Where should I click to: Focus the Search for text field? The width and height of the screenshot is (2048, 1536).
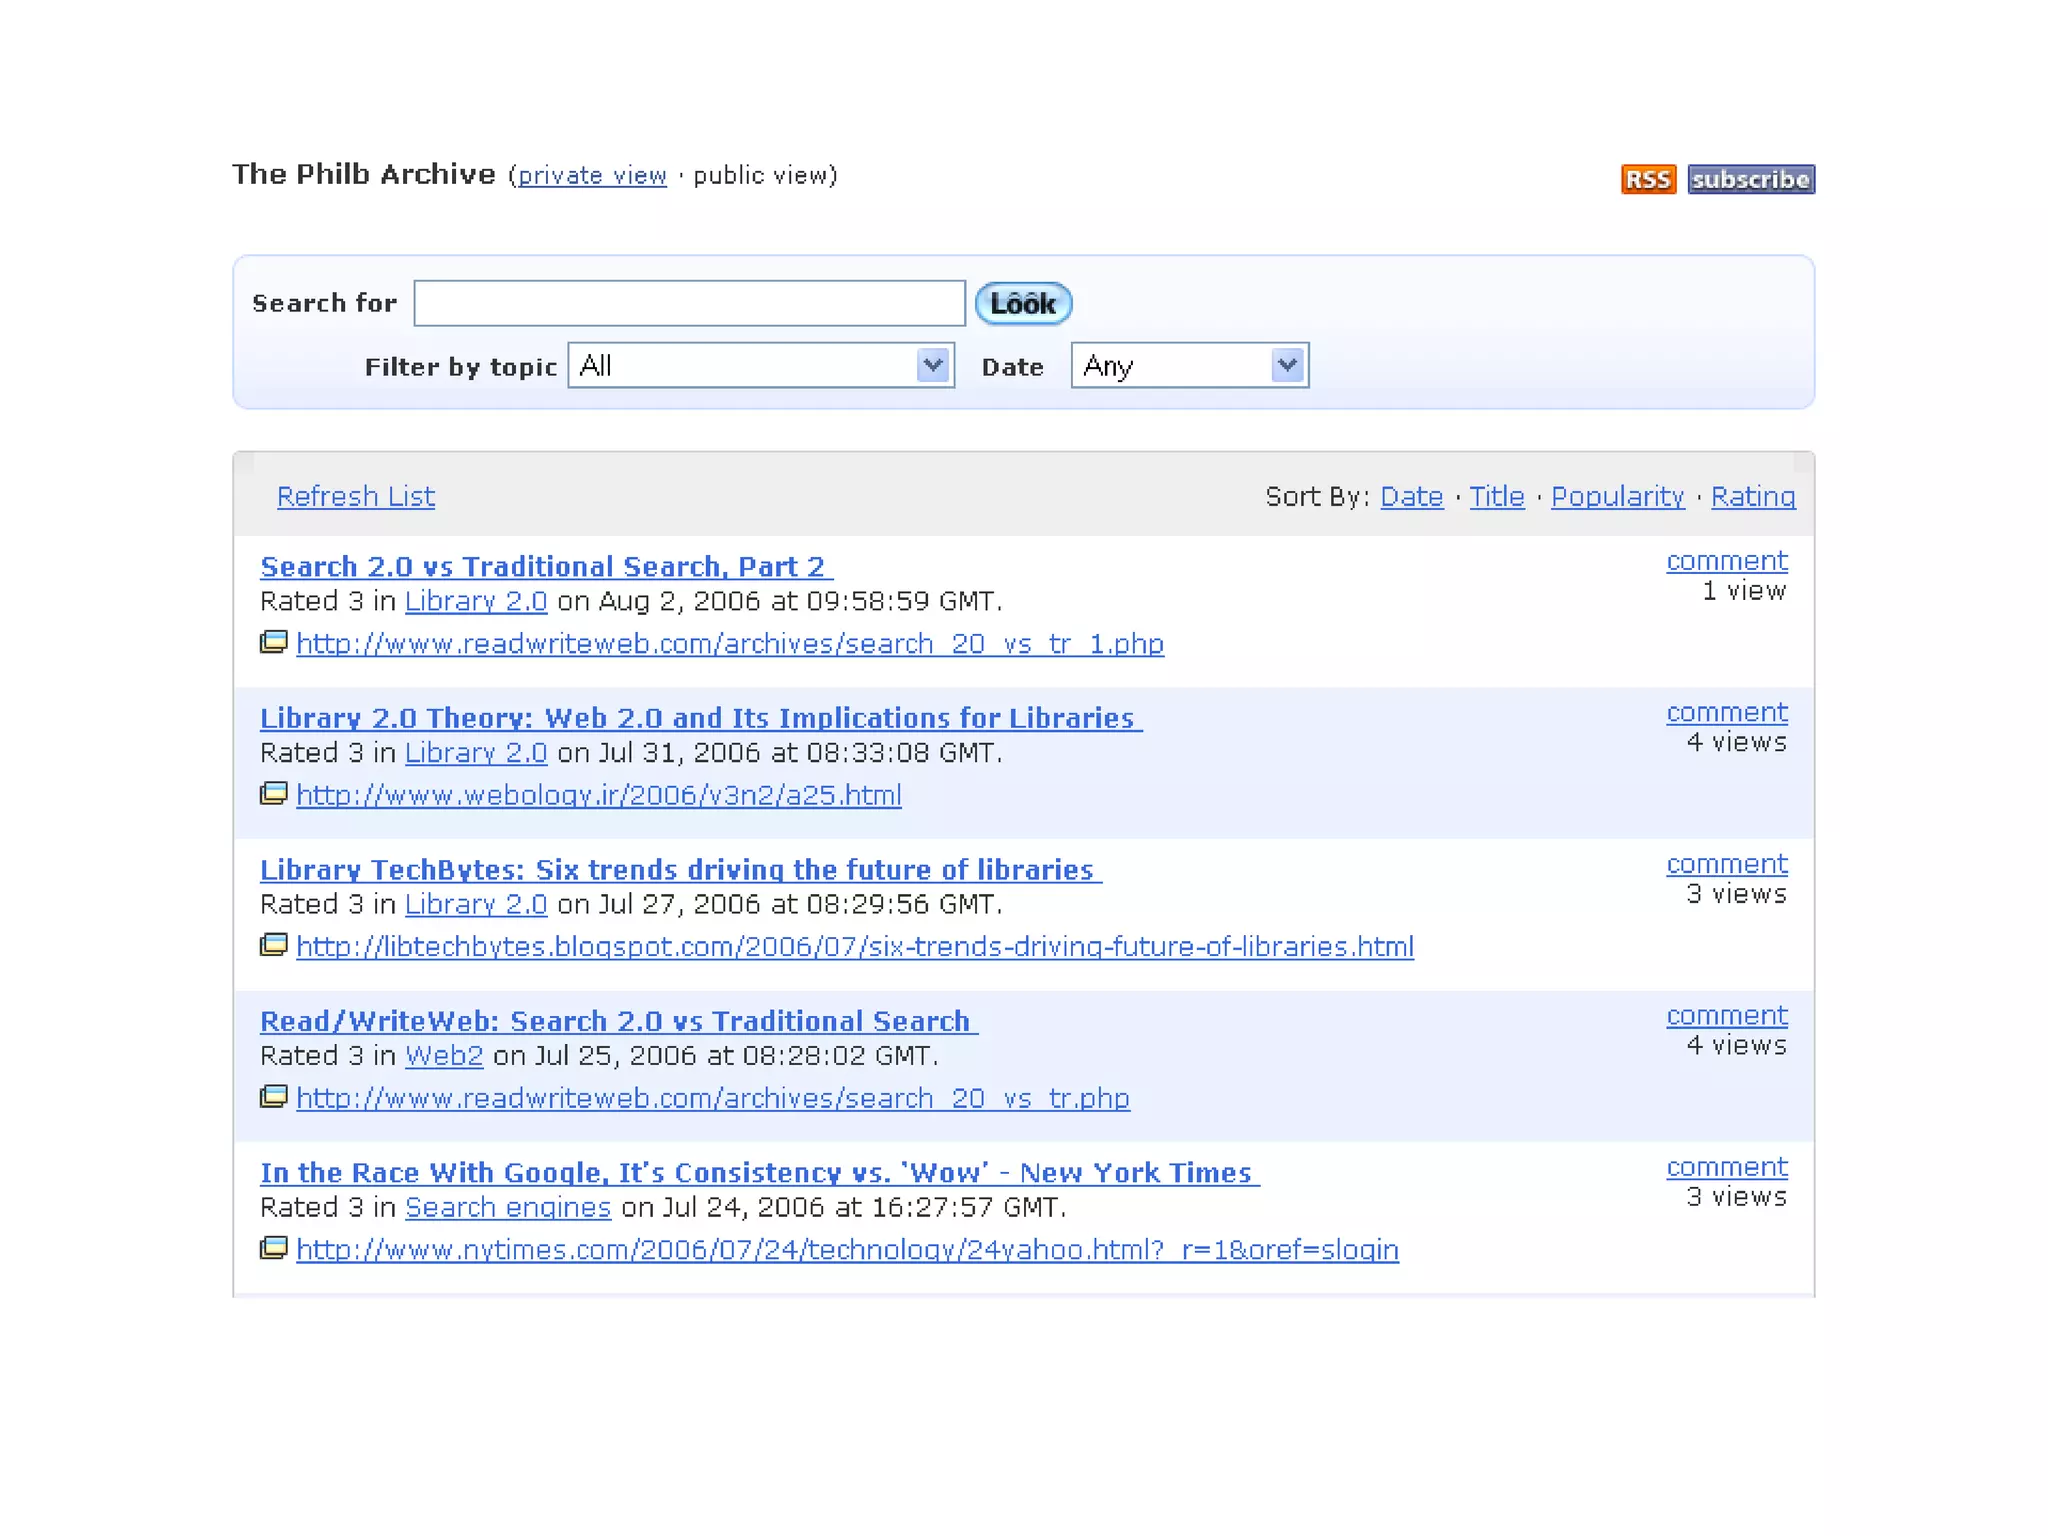point(689,303)
